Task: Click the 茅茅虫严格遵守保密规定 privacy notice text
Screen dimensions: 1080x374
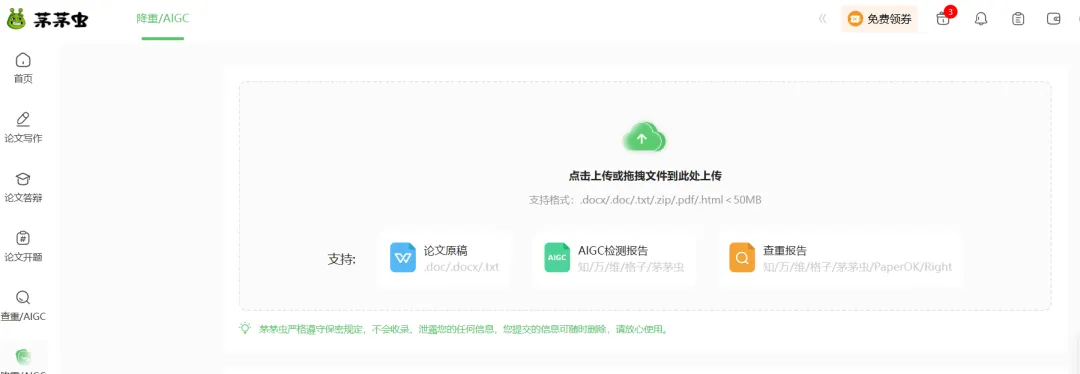Action: [x=463, y=329]
